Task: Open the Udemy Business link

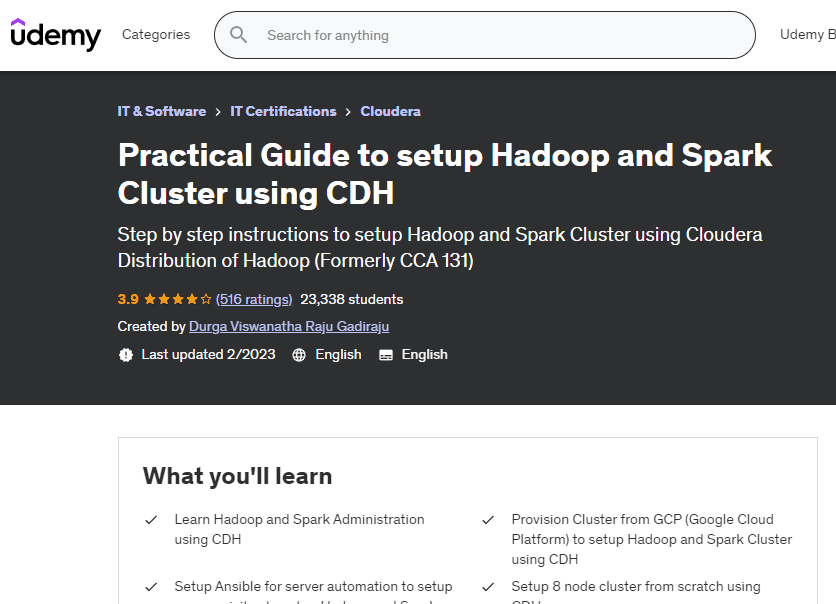Action: (x=807, y=35)
